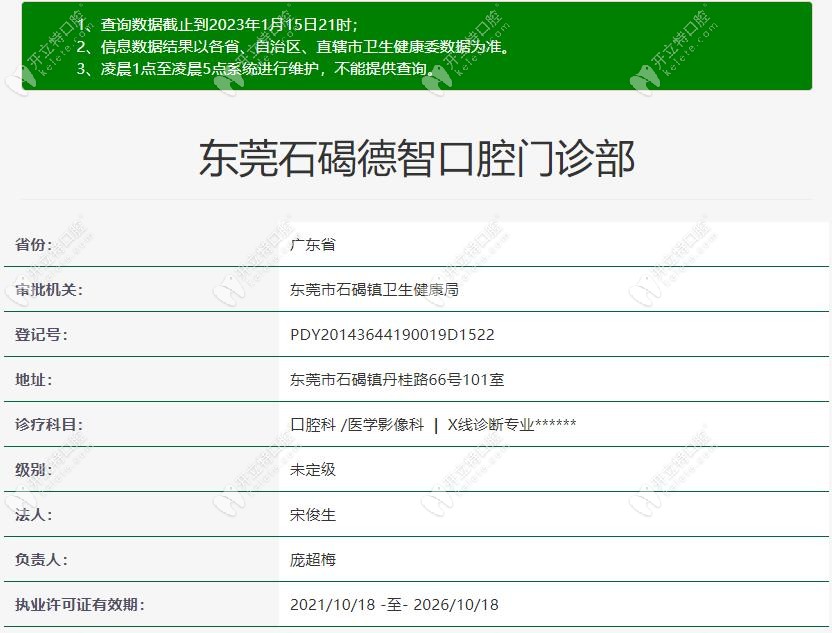Click the text X线诊断专业******
Image resolution: width=832 pixels, height=633 pixels.
point(512,424)
